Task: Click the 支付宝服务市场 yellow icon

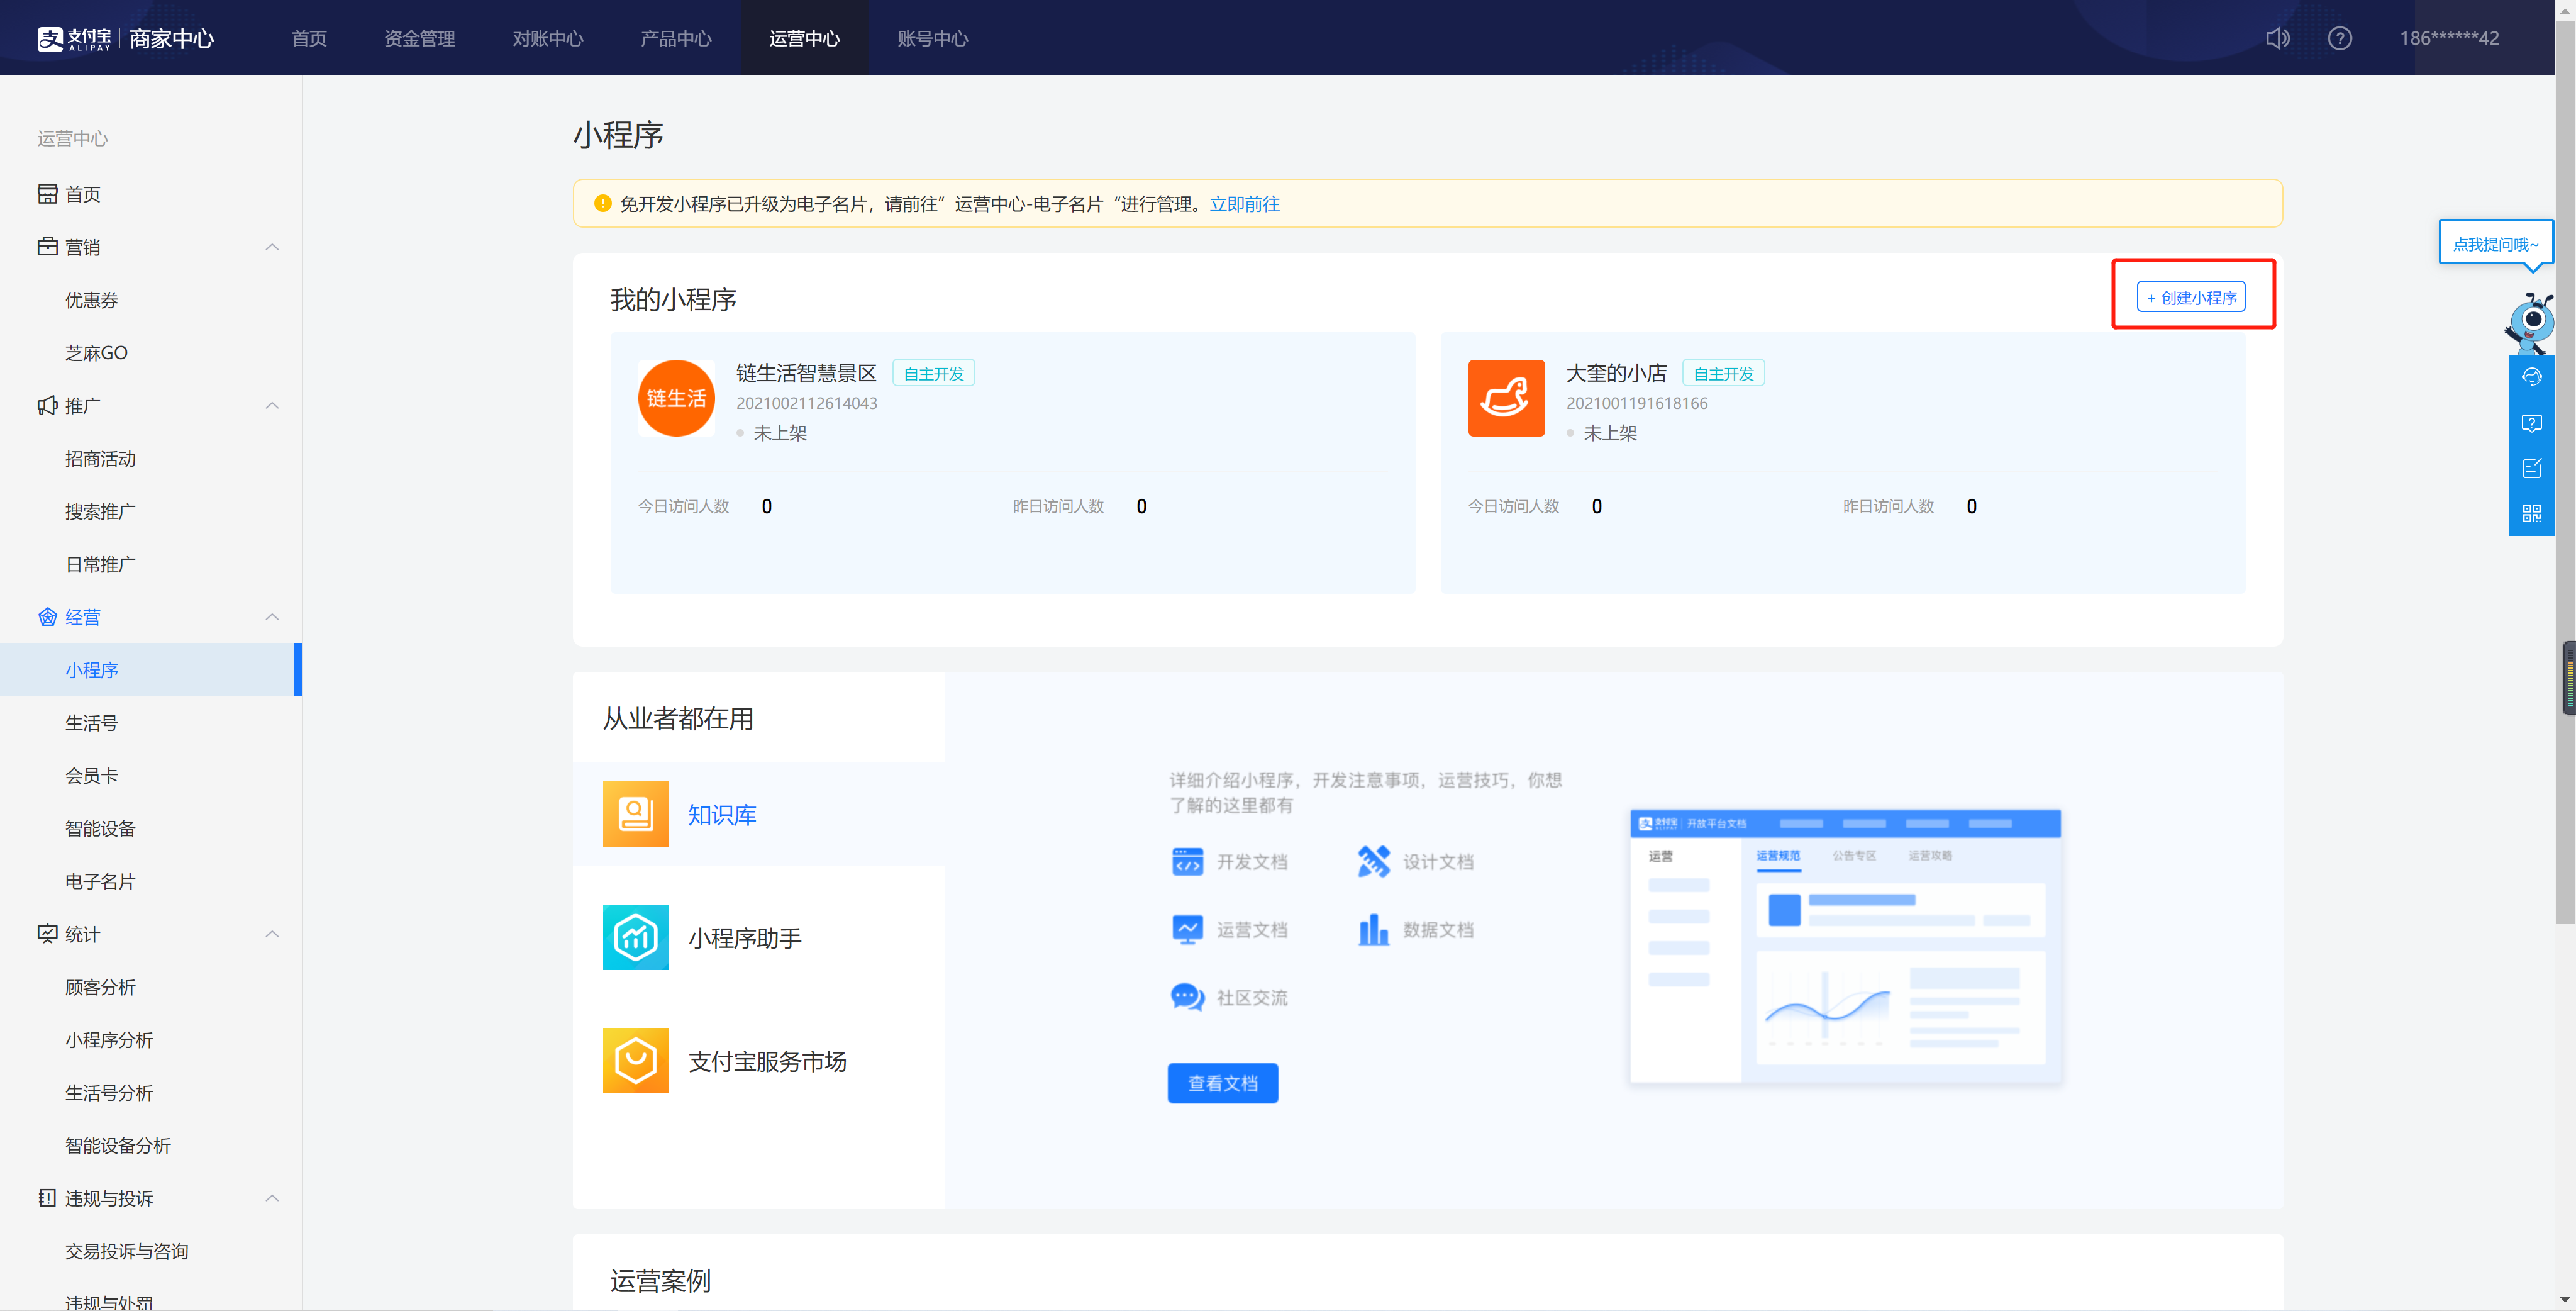Action: (635, 1060)
